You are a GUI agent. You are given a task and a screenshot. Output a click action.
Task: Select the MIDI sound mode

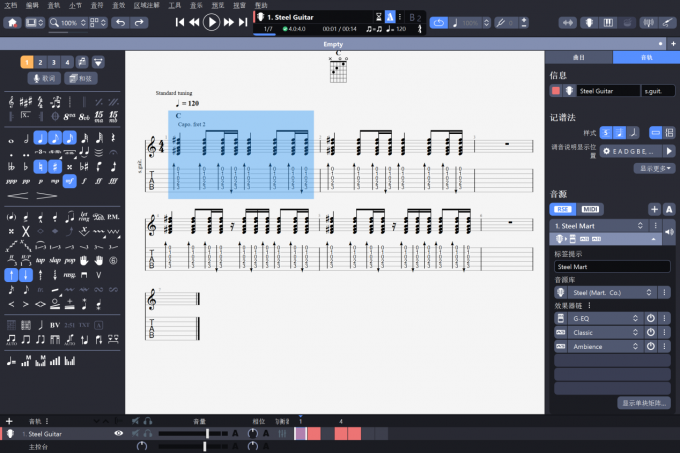(x=590, y=208)
